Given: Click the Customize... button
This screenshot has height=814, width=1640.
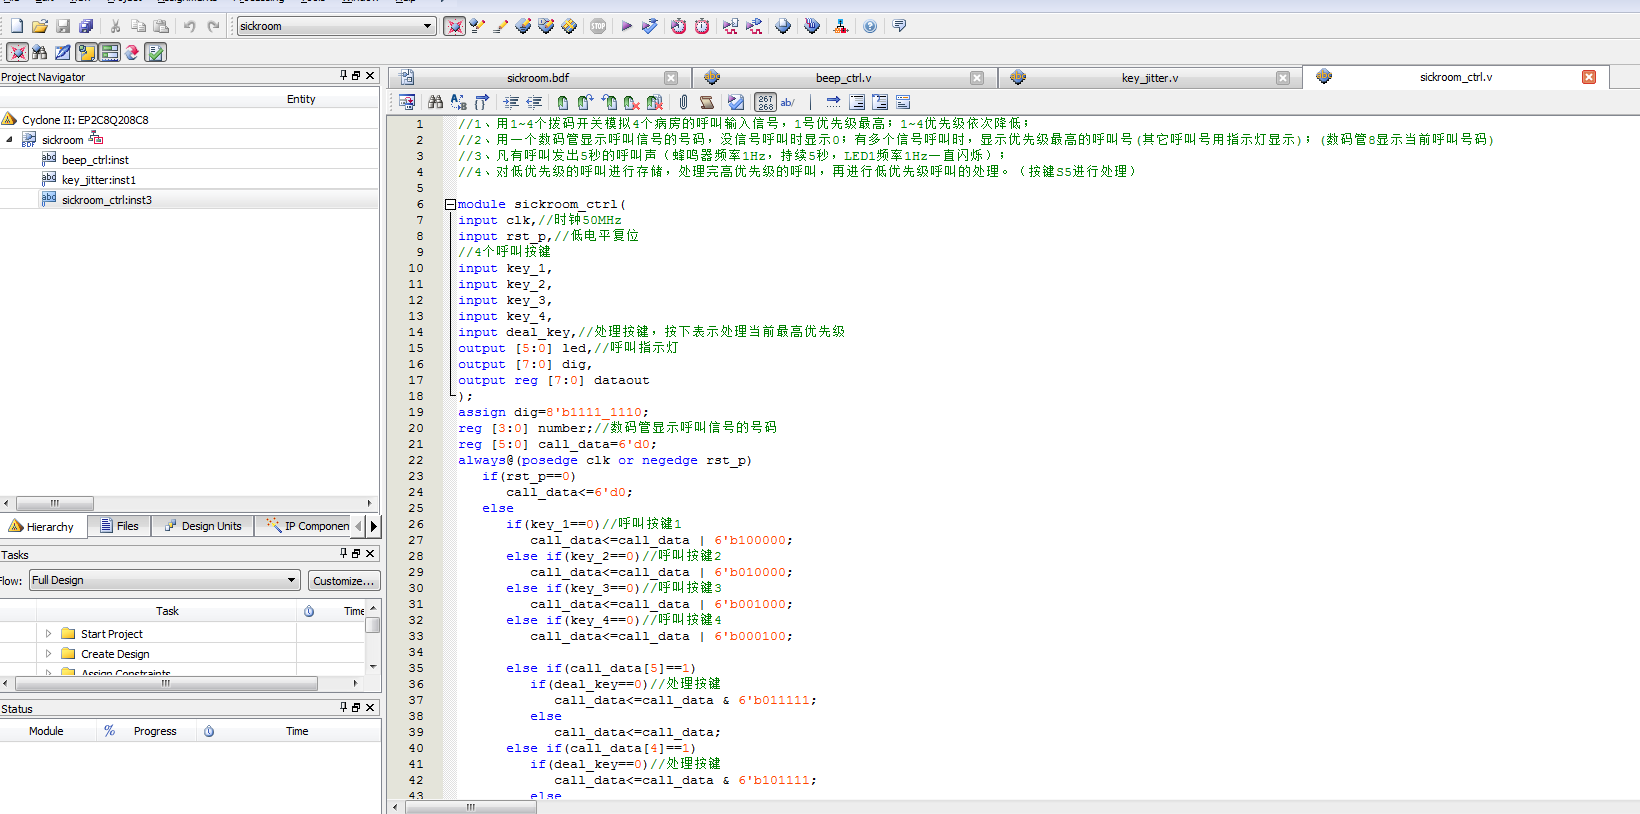Looking at the screenshot, I should 343,581.
